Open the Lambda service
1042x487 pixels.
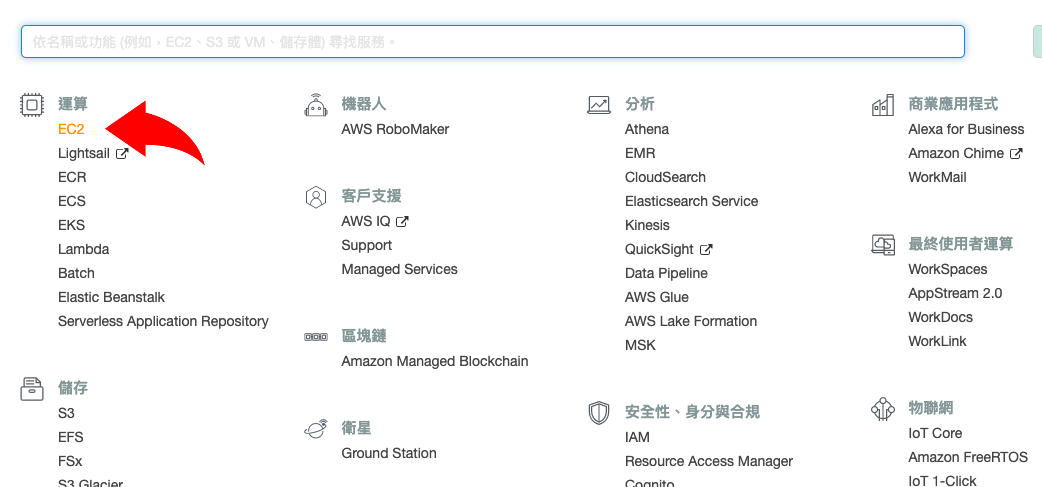pos(84,249)
